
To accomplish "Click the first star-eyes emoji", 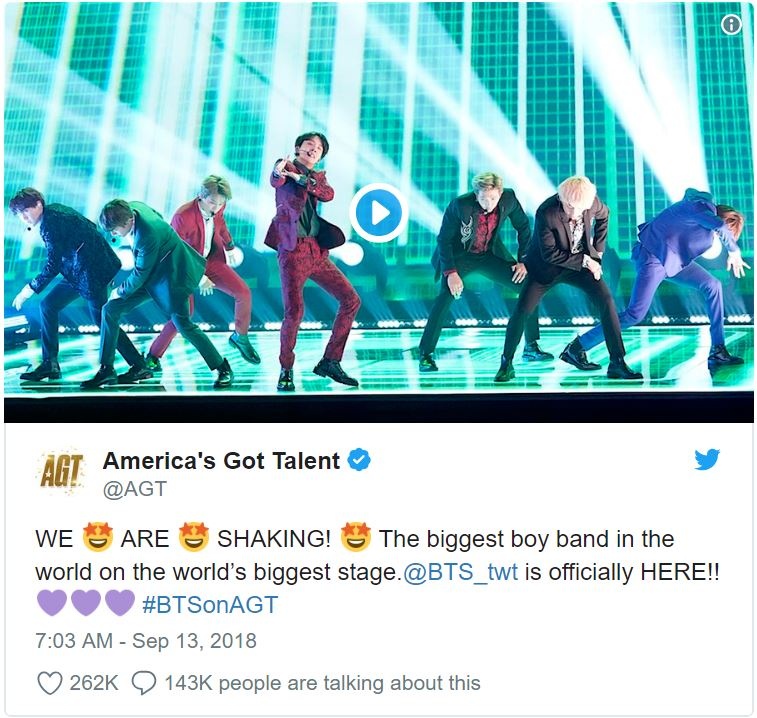I will click(98, 536).
